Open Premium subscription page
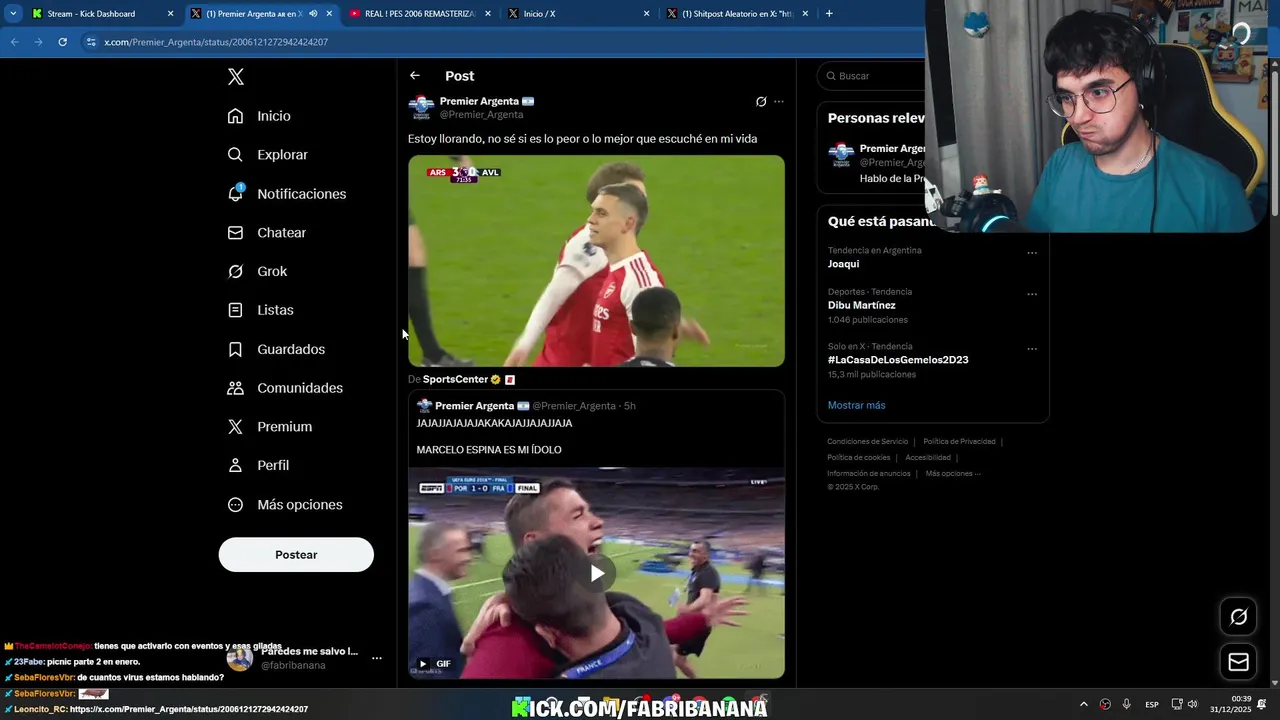Screen dimensions: 1280x720 coord(269,426)
